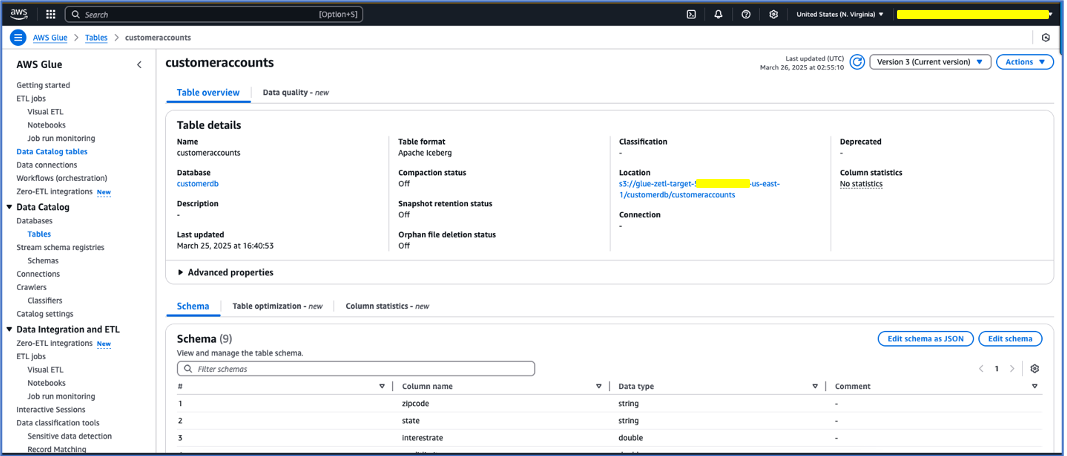Select the Schema tab
Image resolution: width=1067 pixels, height=456 pixels.
[193, 306]
